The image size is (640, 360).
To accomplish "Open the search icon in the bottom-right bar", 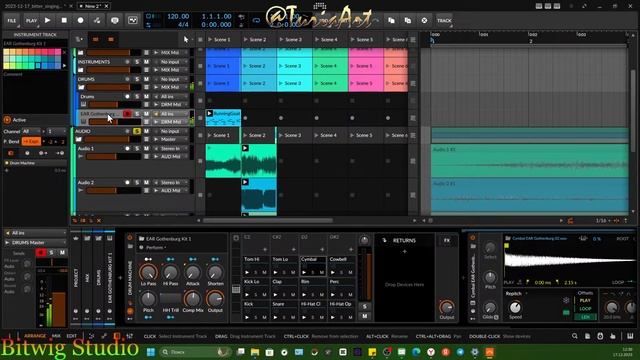I will click(x=575, y=336).
